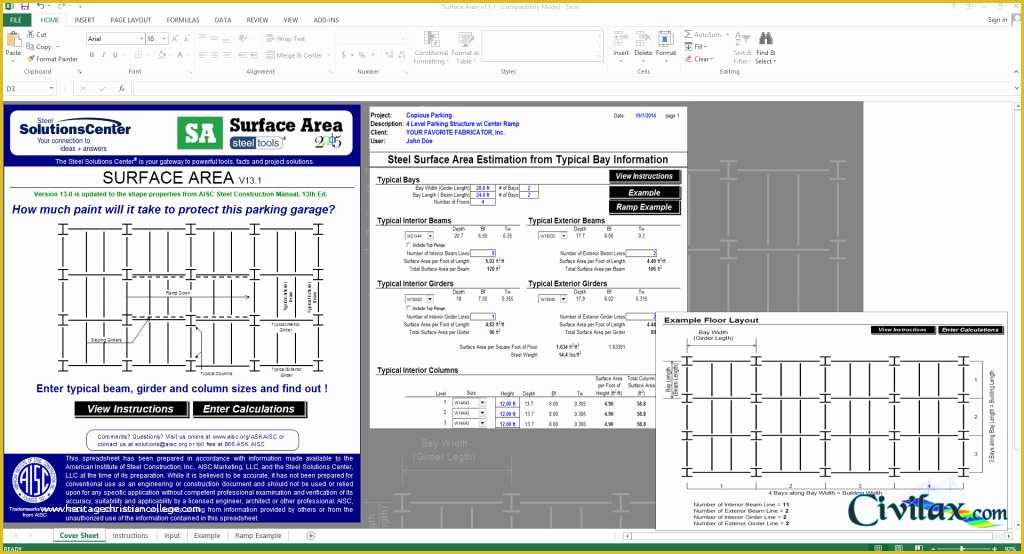The width and height of the screenshot is (1024, 554).
Task: Expand the Name Box dropdown arrow
Action: tap(51, 88)
